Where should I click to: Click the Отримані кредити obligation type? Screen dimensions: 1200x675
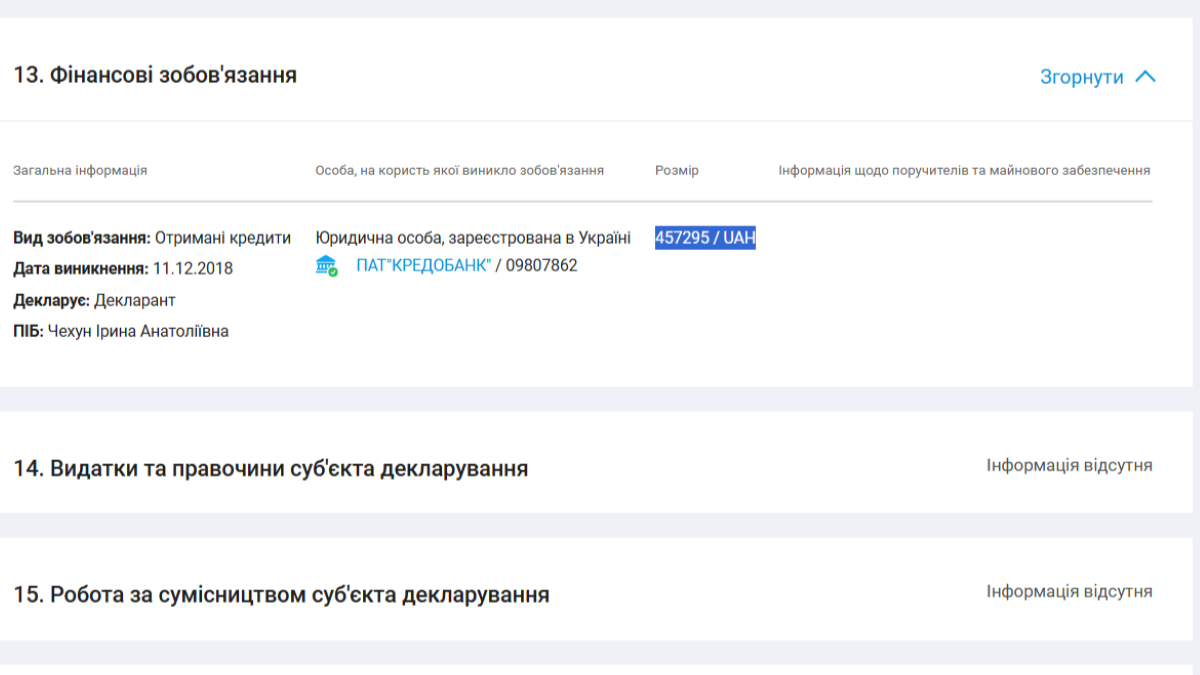tap(222, 238)
